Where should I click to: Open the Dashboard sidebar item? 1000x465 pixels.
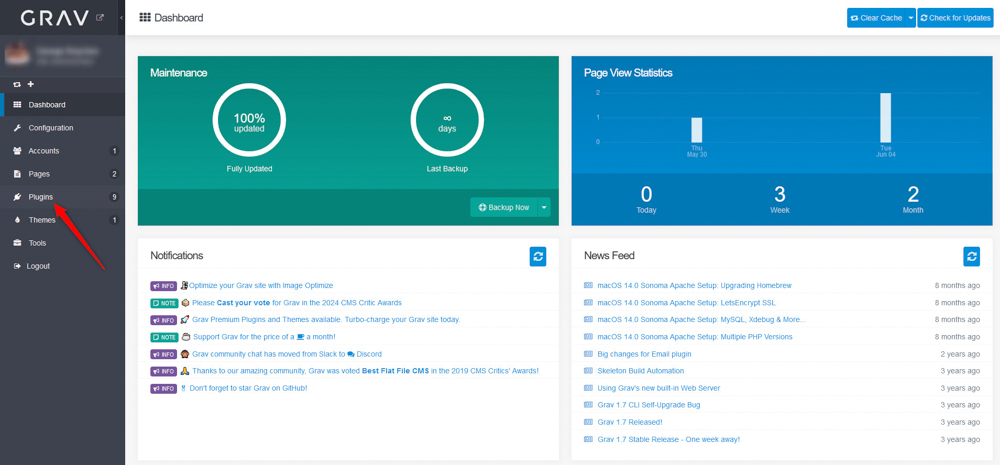(x=62, y=105)
